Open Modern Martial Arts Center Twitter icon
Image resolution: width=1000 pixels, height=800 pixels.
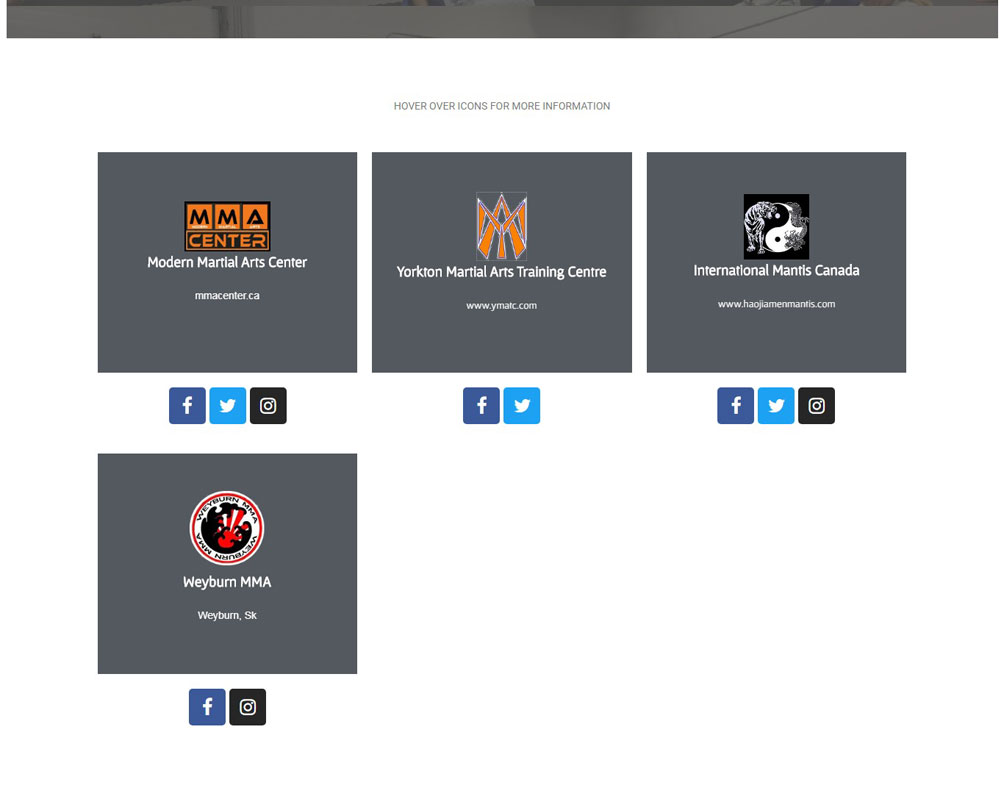[x=228, y=405]
